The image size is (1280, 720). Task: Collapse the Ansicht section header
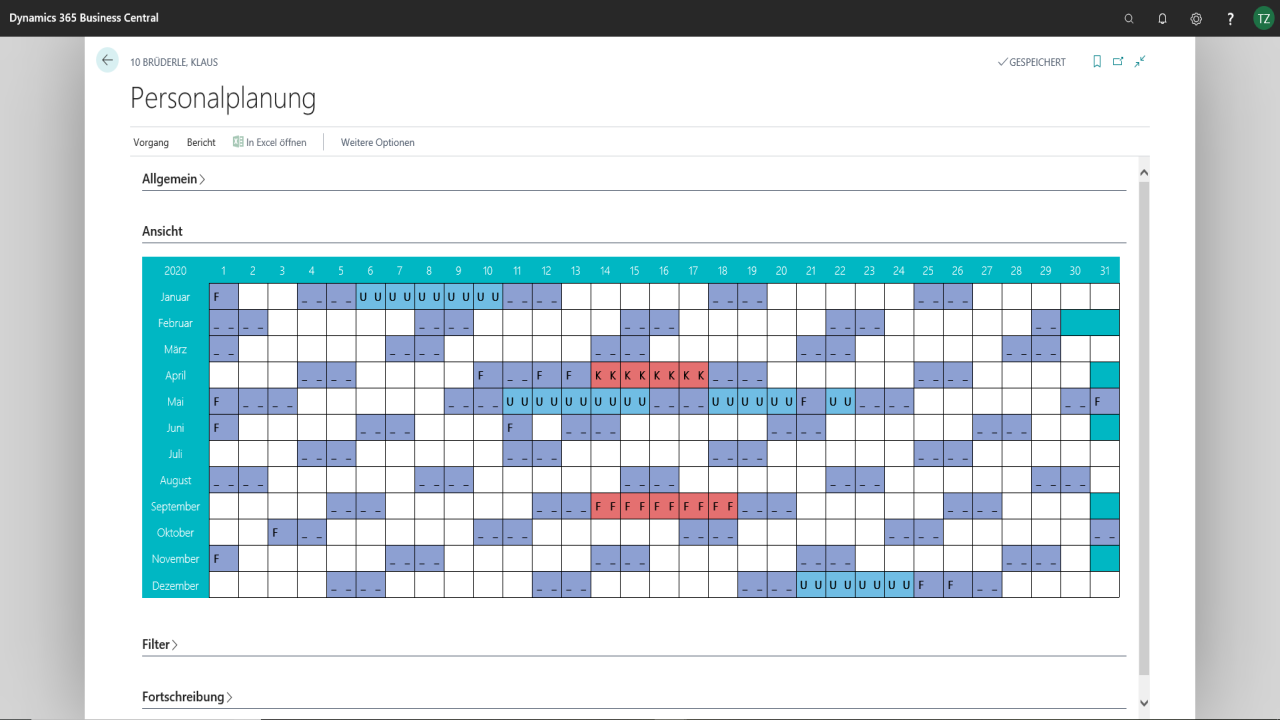pos(162,231)
